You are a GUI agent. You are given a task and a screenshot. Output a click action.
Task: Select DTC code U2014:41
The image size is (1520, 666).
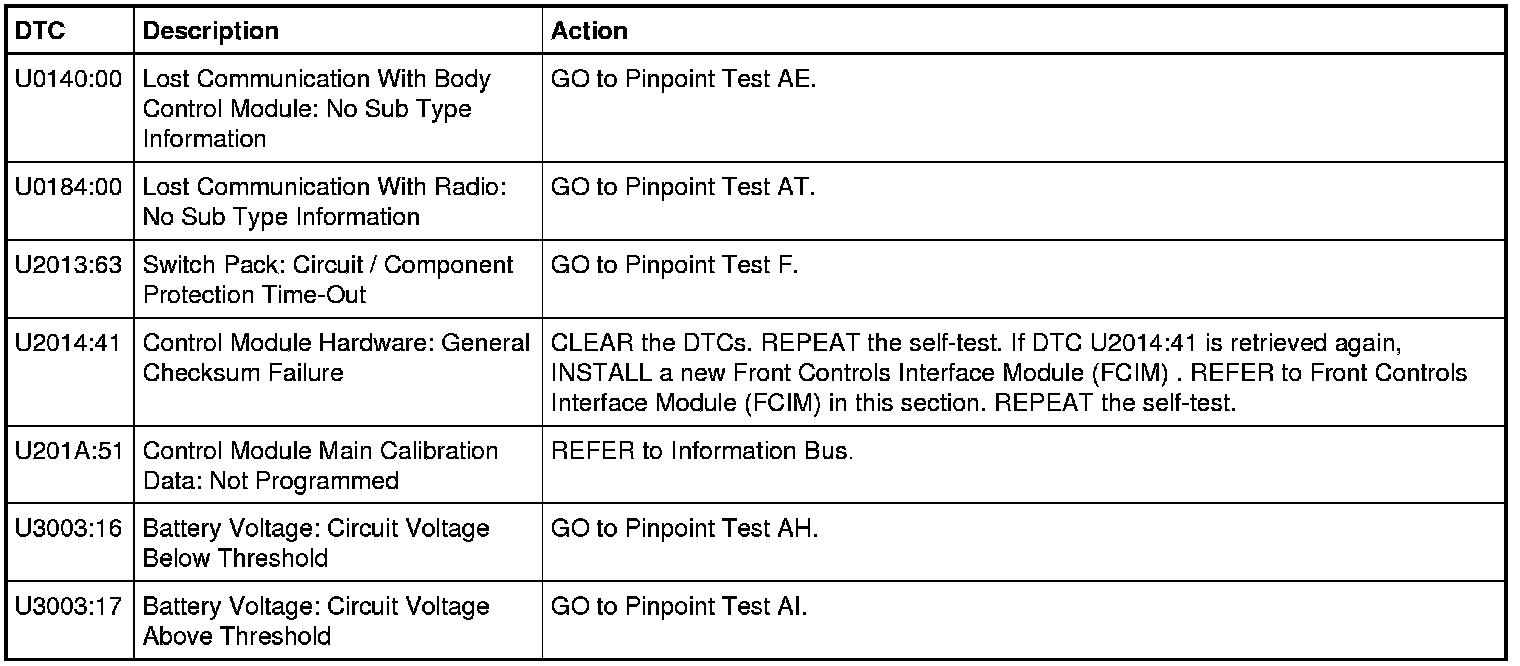pos(69,343)
